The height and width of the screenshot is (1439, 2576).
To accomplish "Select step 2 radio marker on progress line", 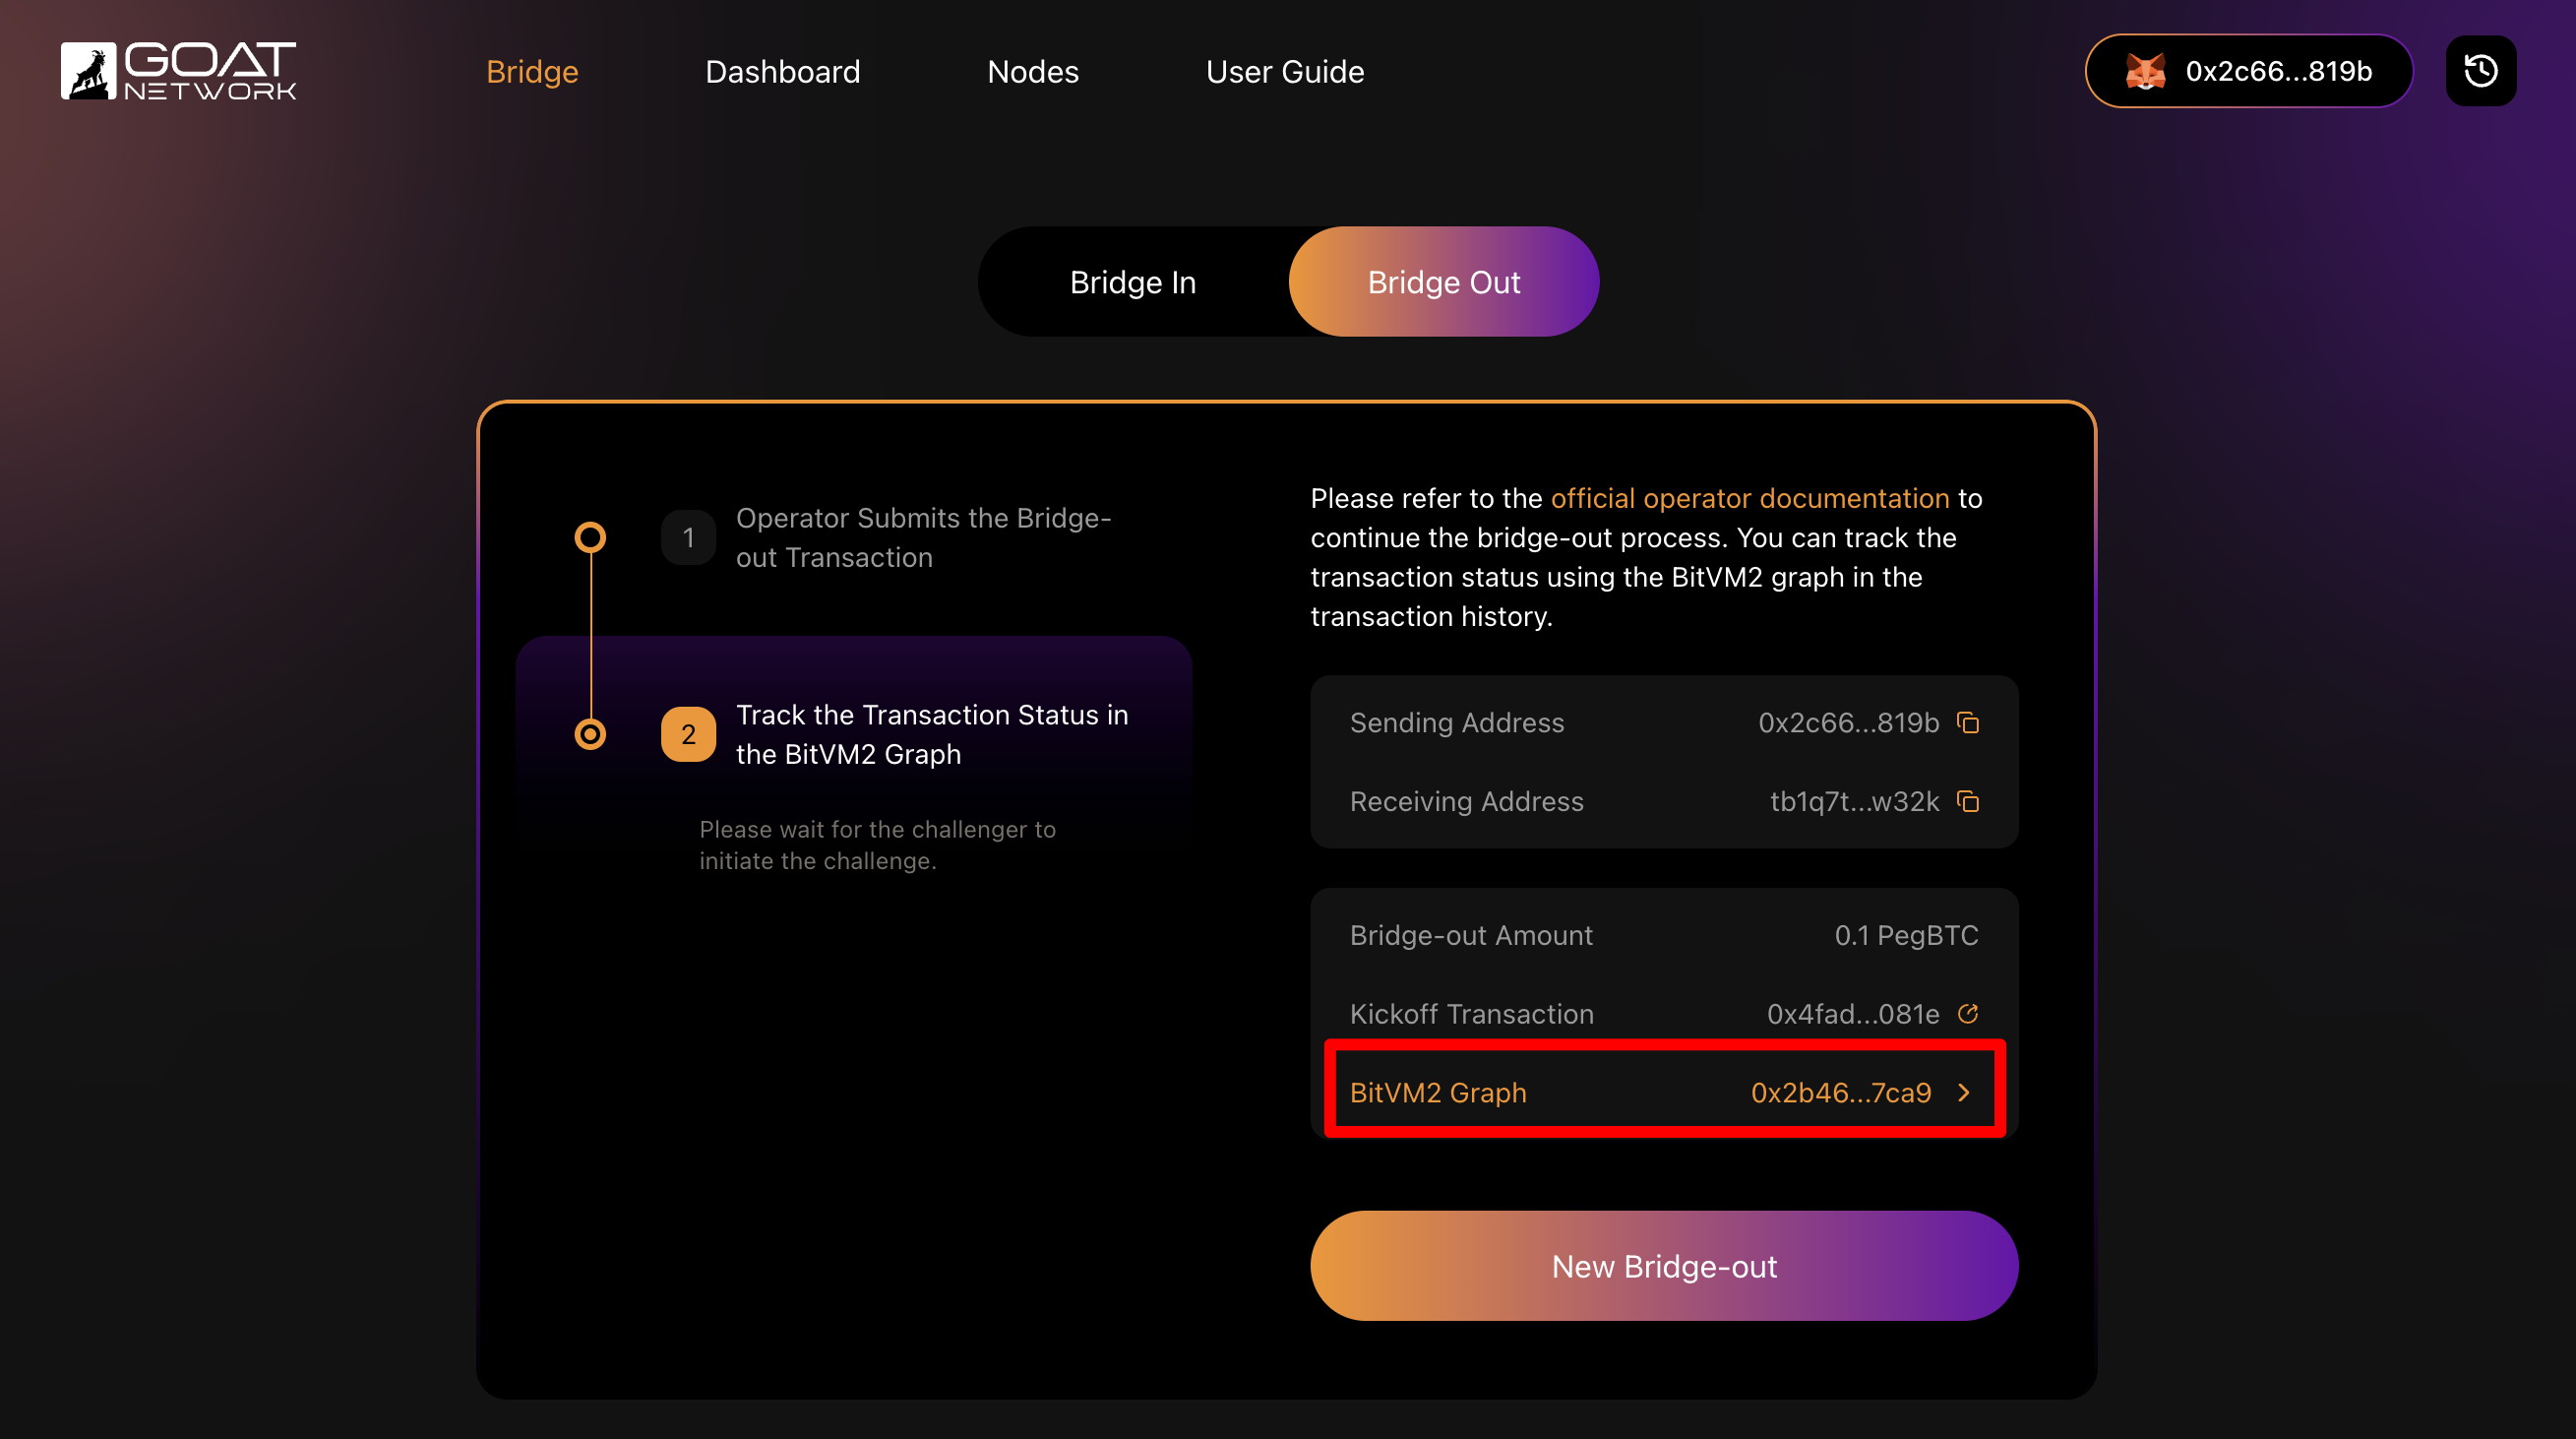I will pos(592,733).
